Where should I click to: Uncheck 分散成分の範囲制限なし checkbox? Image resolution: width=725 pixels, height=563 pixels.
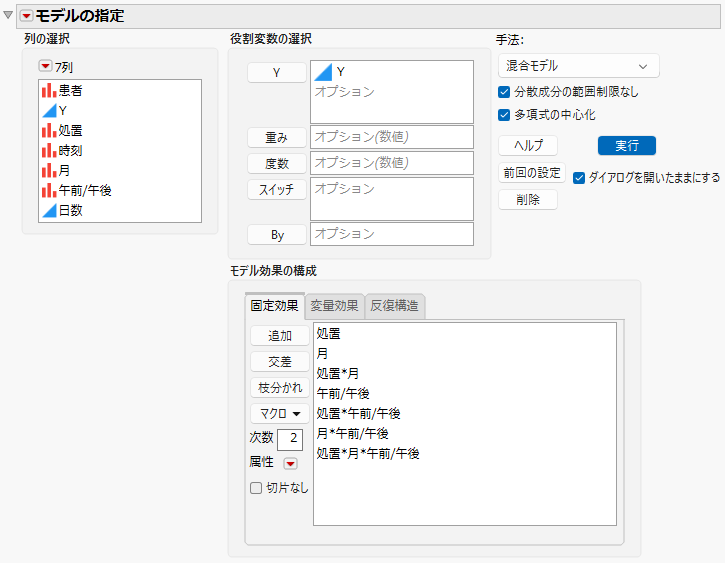tap(504, 92)
